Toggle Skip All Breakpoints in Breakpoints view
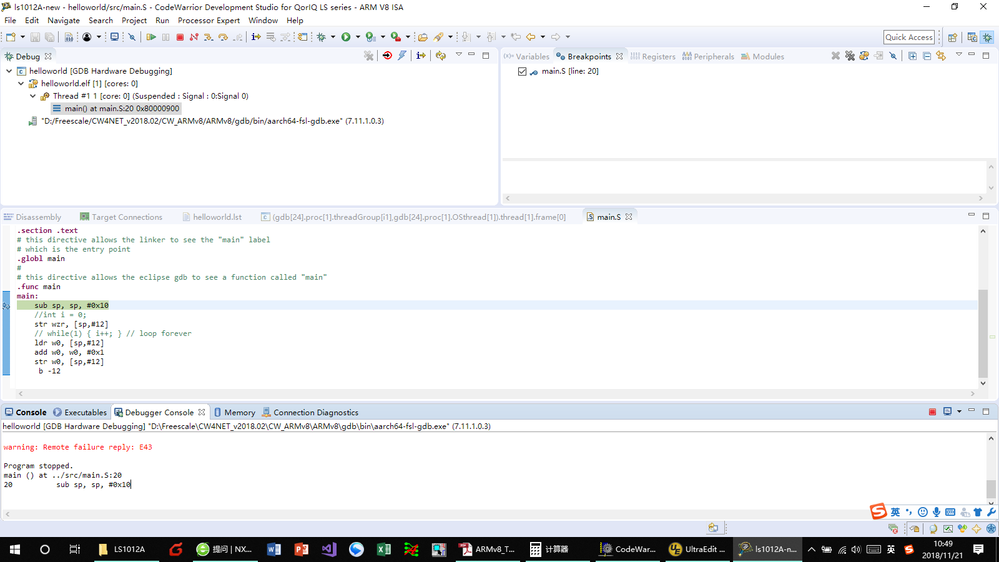The width and height of the screenshot is (999, 562). (x=893, y=56)
